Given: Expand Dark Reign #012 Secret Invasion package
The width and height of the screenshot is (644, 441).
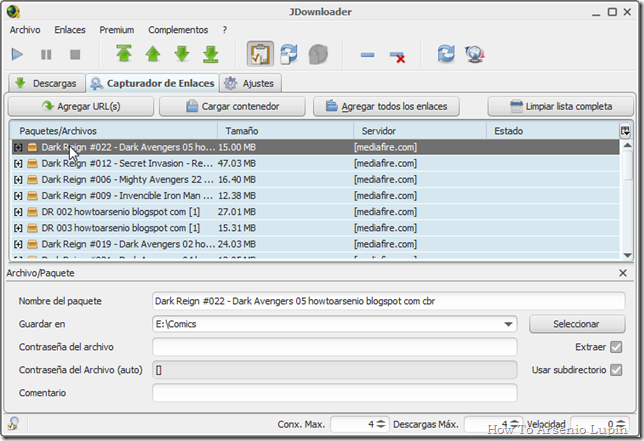Looking at the screenshot, I should point(18,163).
